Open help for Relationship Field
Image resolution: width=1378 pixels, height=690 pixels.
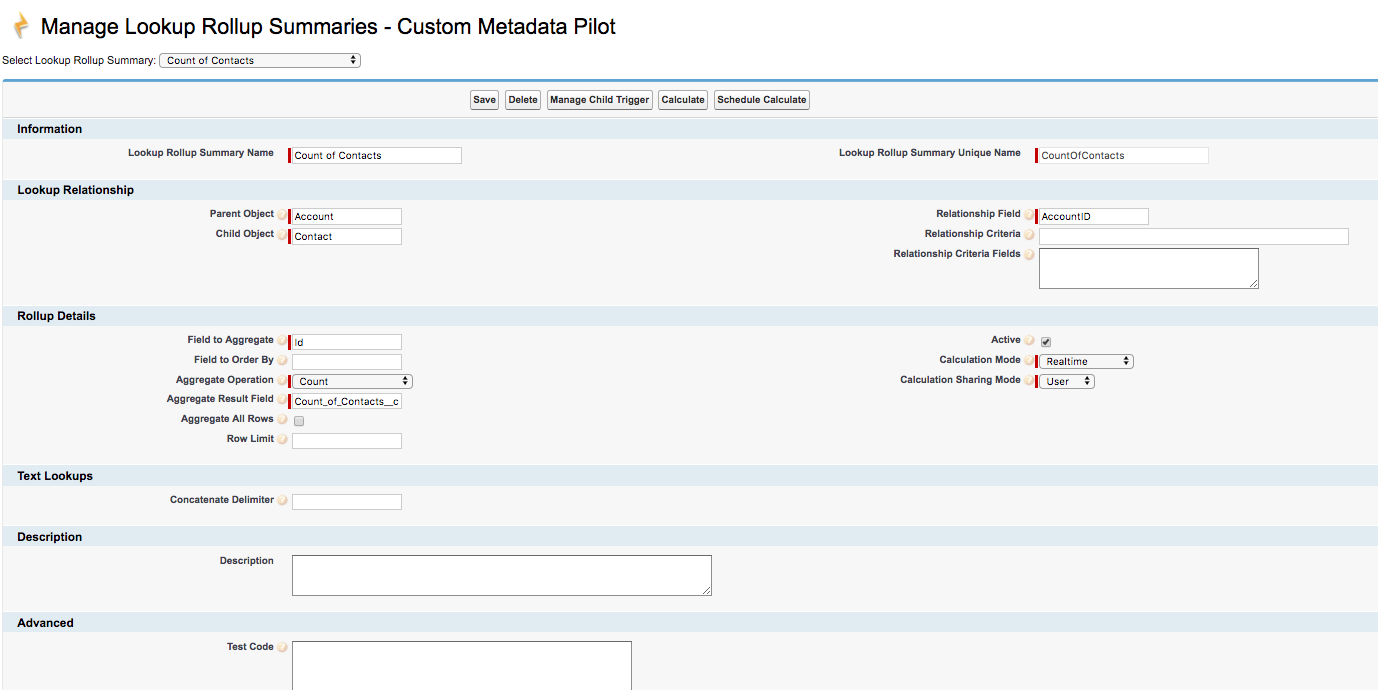(x=1029, y=214)
